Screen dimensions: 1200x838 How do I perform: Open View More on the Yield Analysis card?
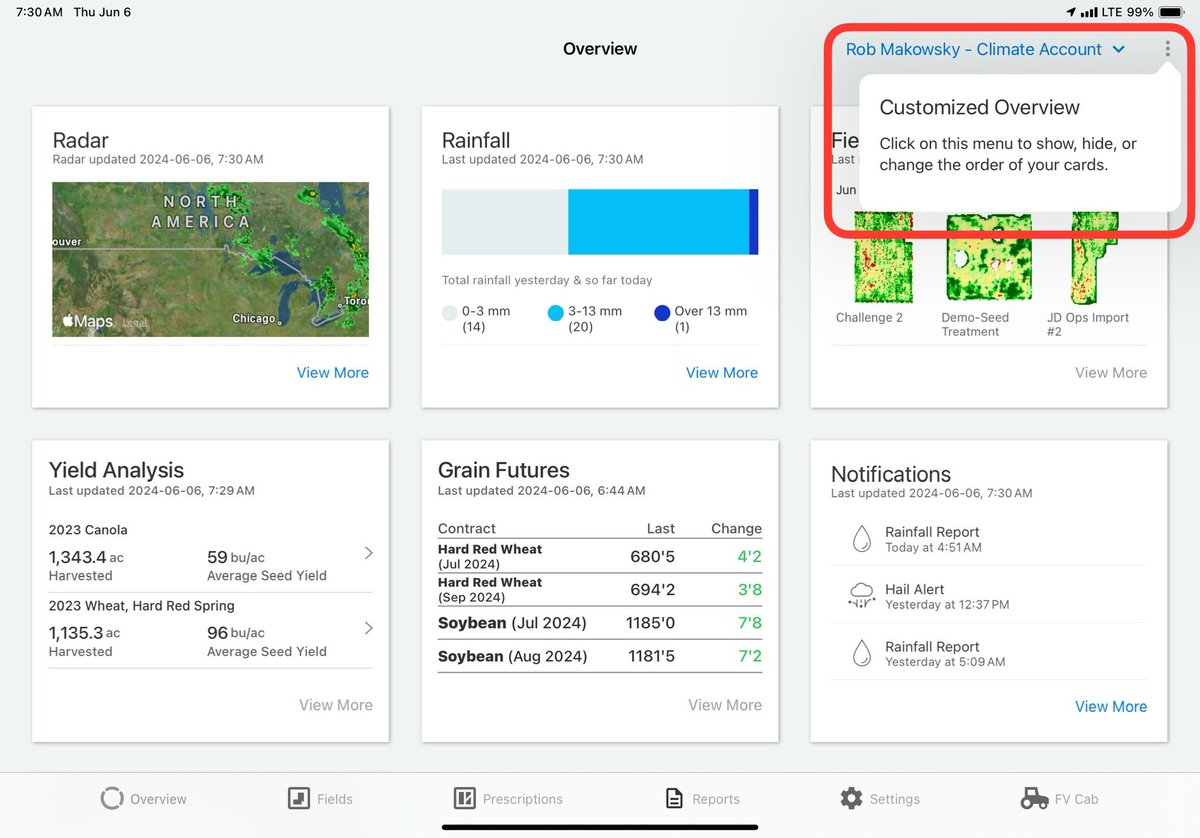click(335, 705)
